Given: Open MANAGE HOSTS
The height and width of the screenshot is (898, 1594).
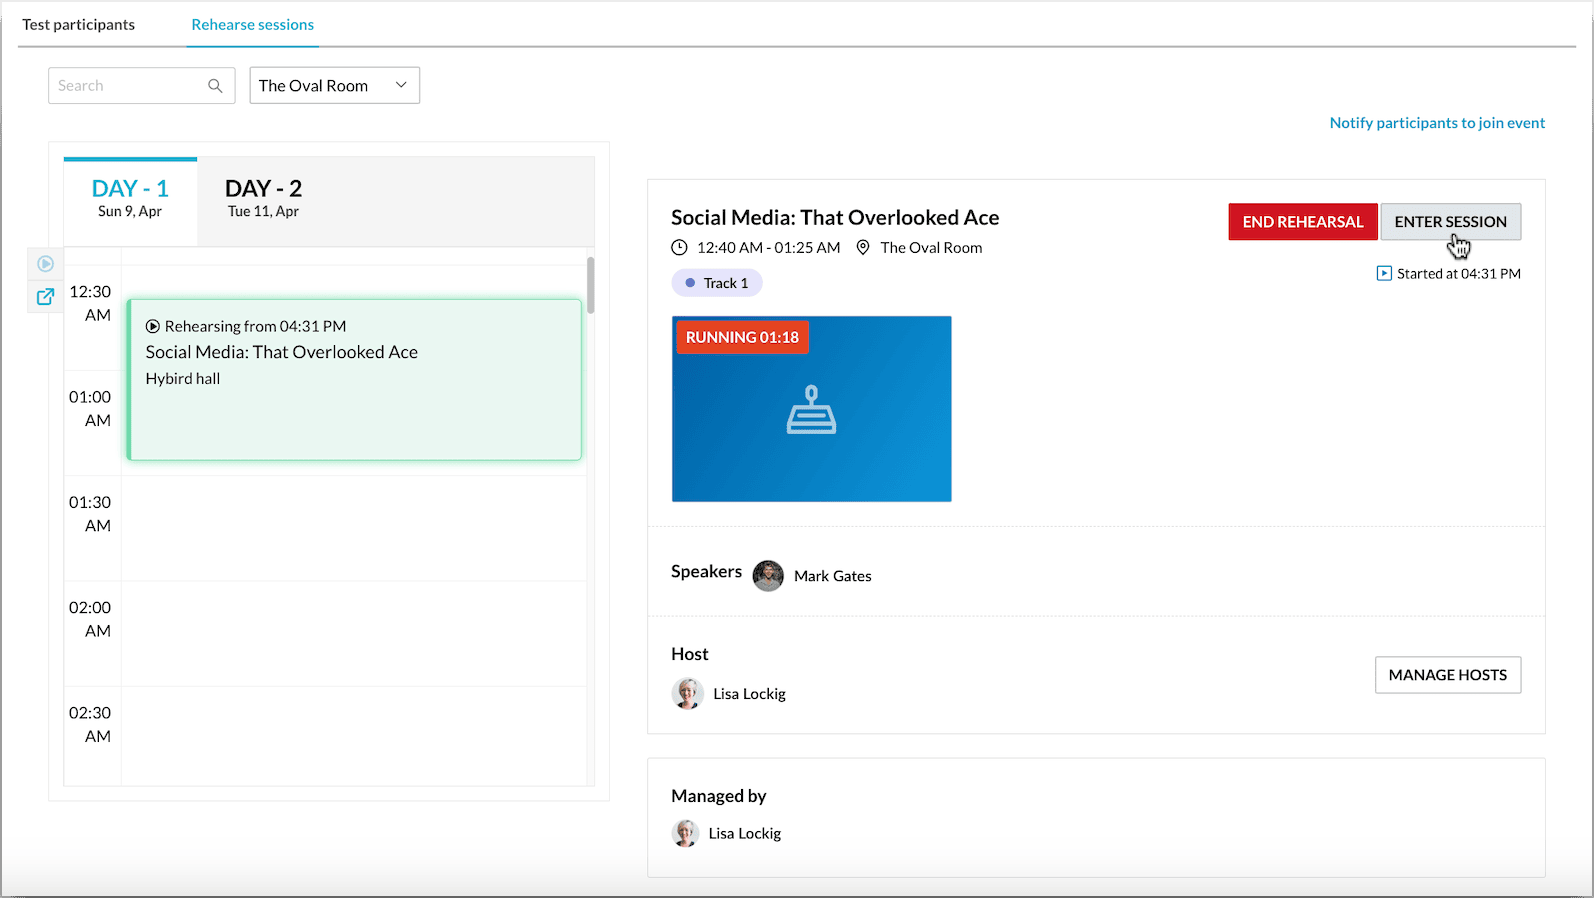Looking at the screenshot, I should click(1447, 675).
